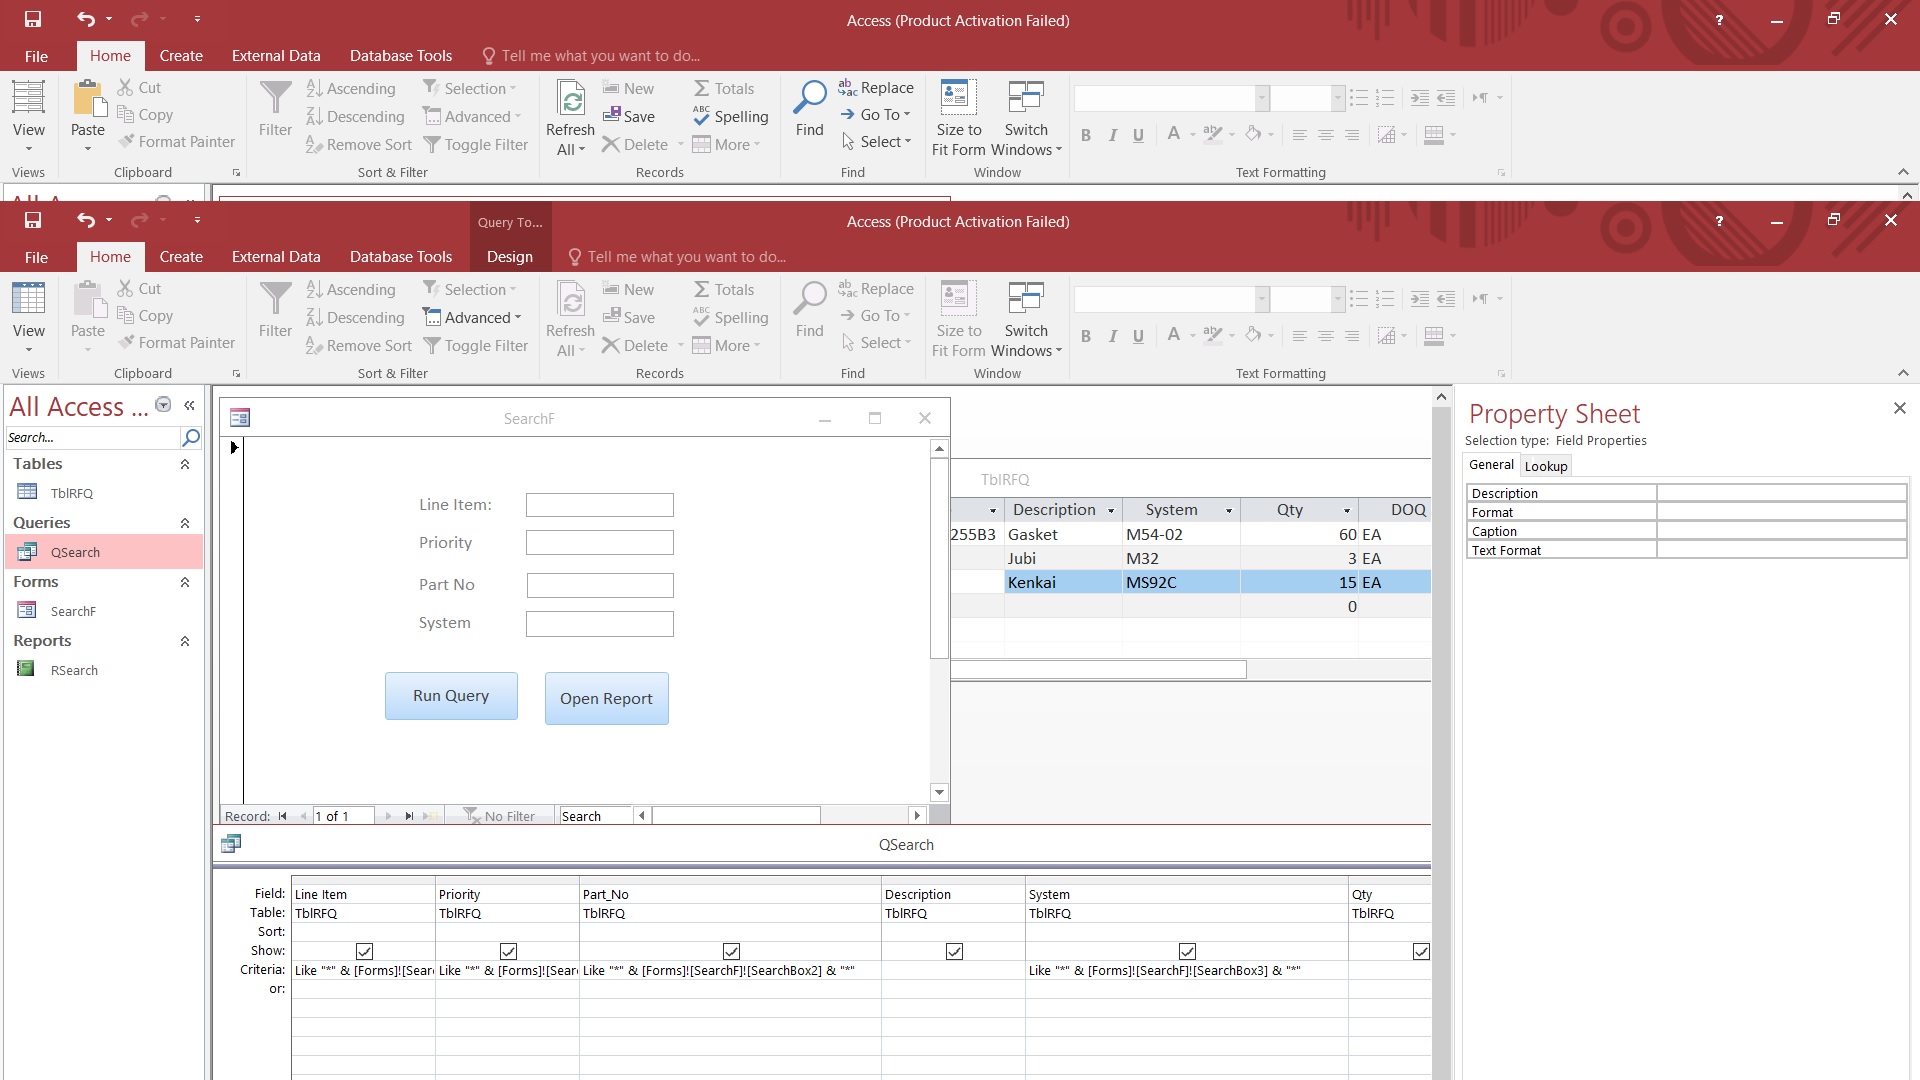
Task: Click text highlight color in upper ribbon
Action: [1212, 134]
